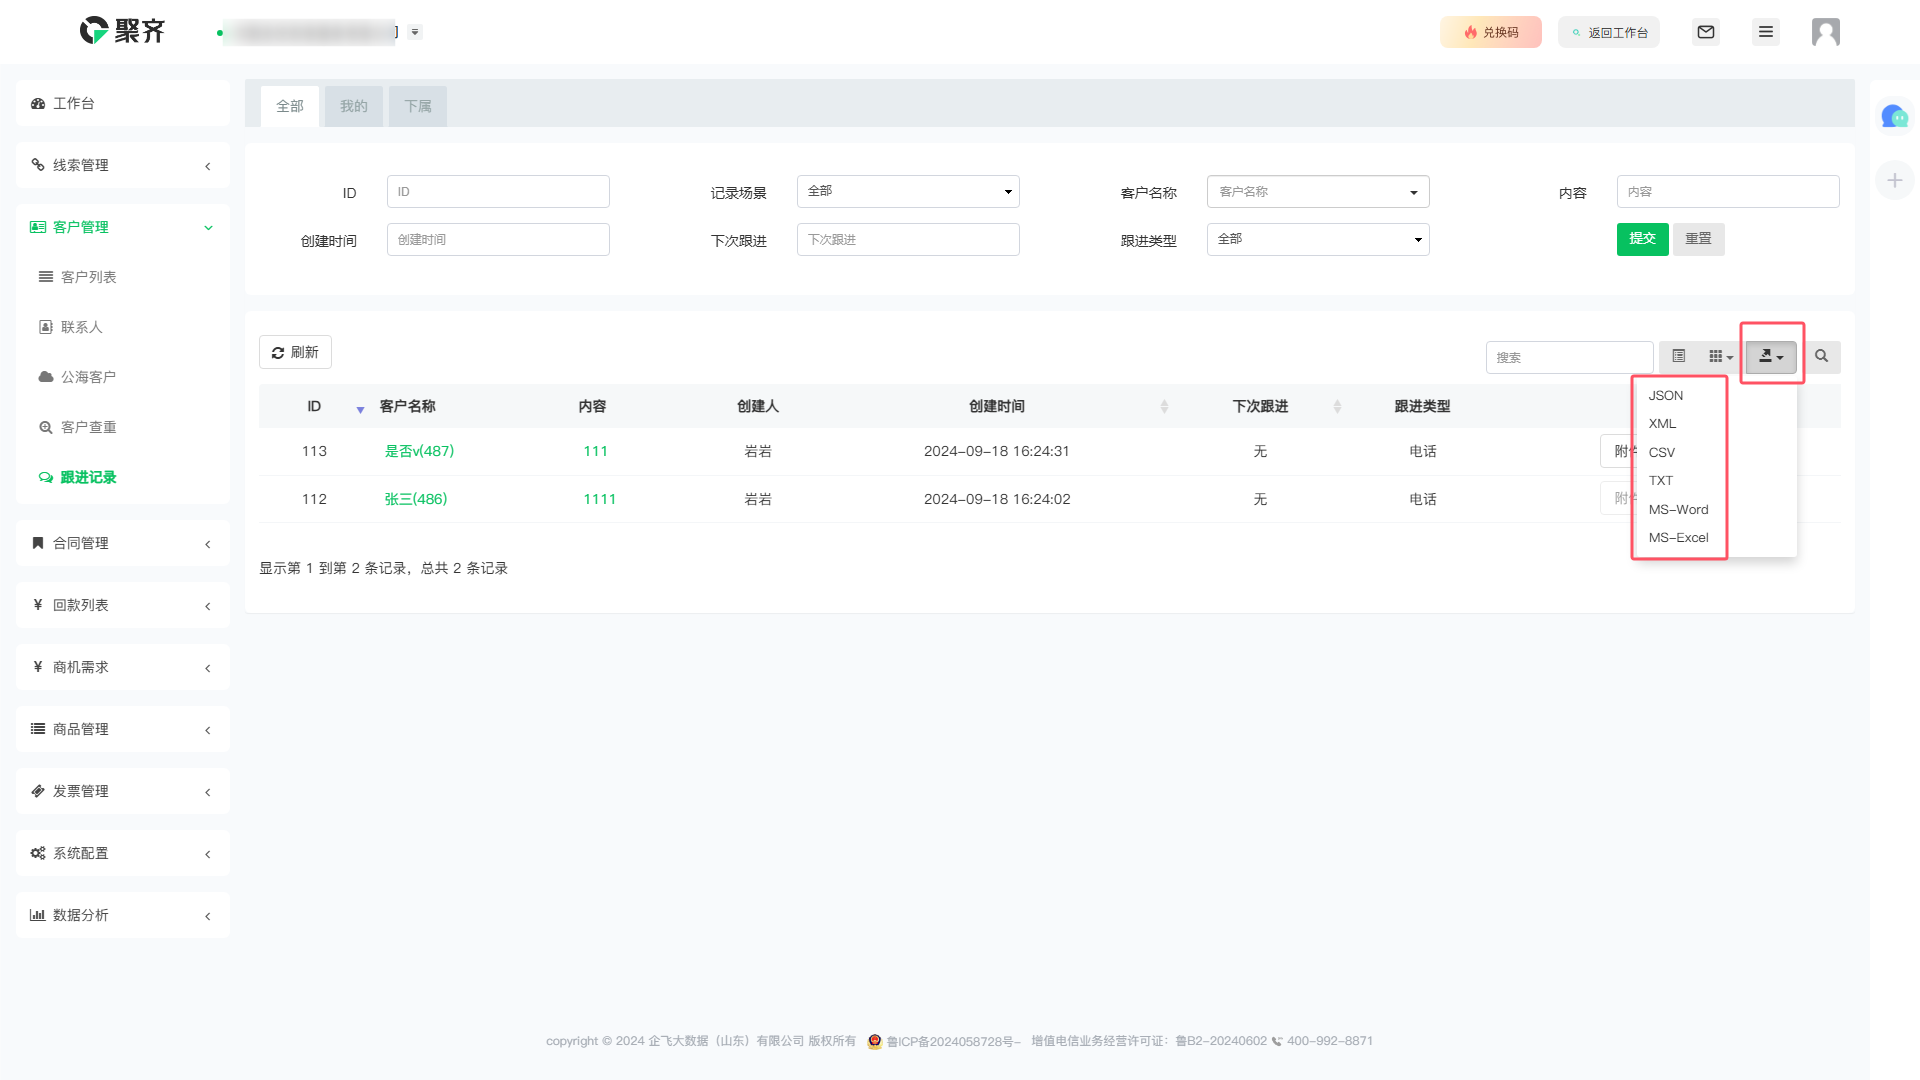Click the search magnifier button in table toolbar
The width and height of the screenshot is (1920, 1080).
coord(1822,357)
